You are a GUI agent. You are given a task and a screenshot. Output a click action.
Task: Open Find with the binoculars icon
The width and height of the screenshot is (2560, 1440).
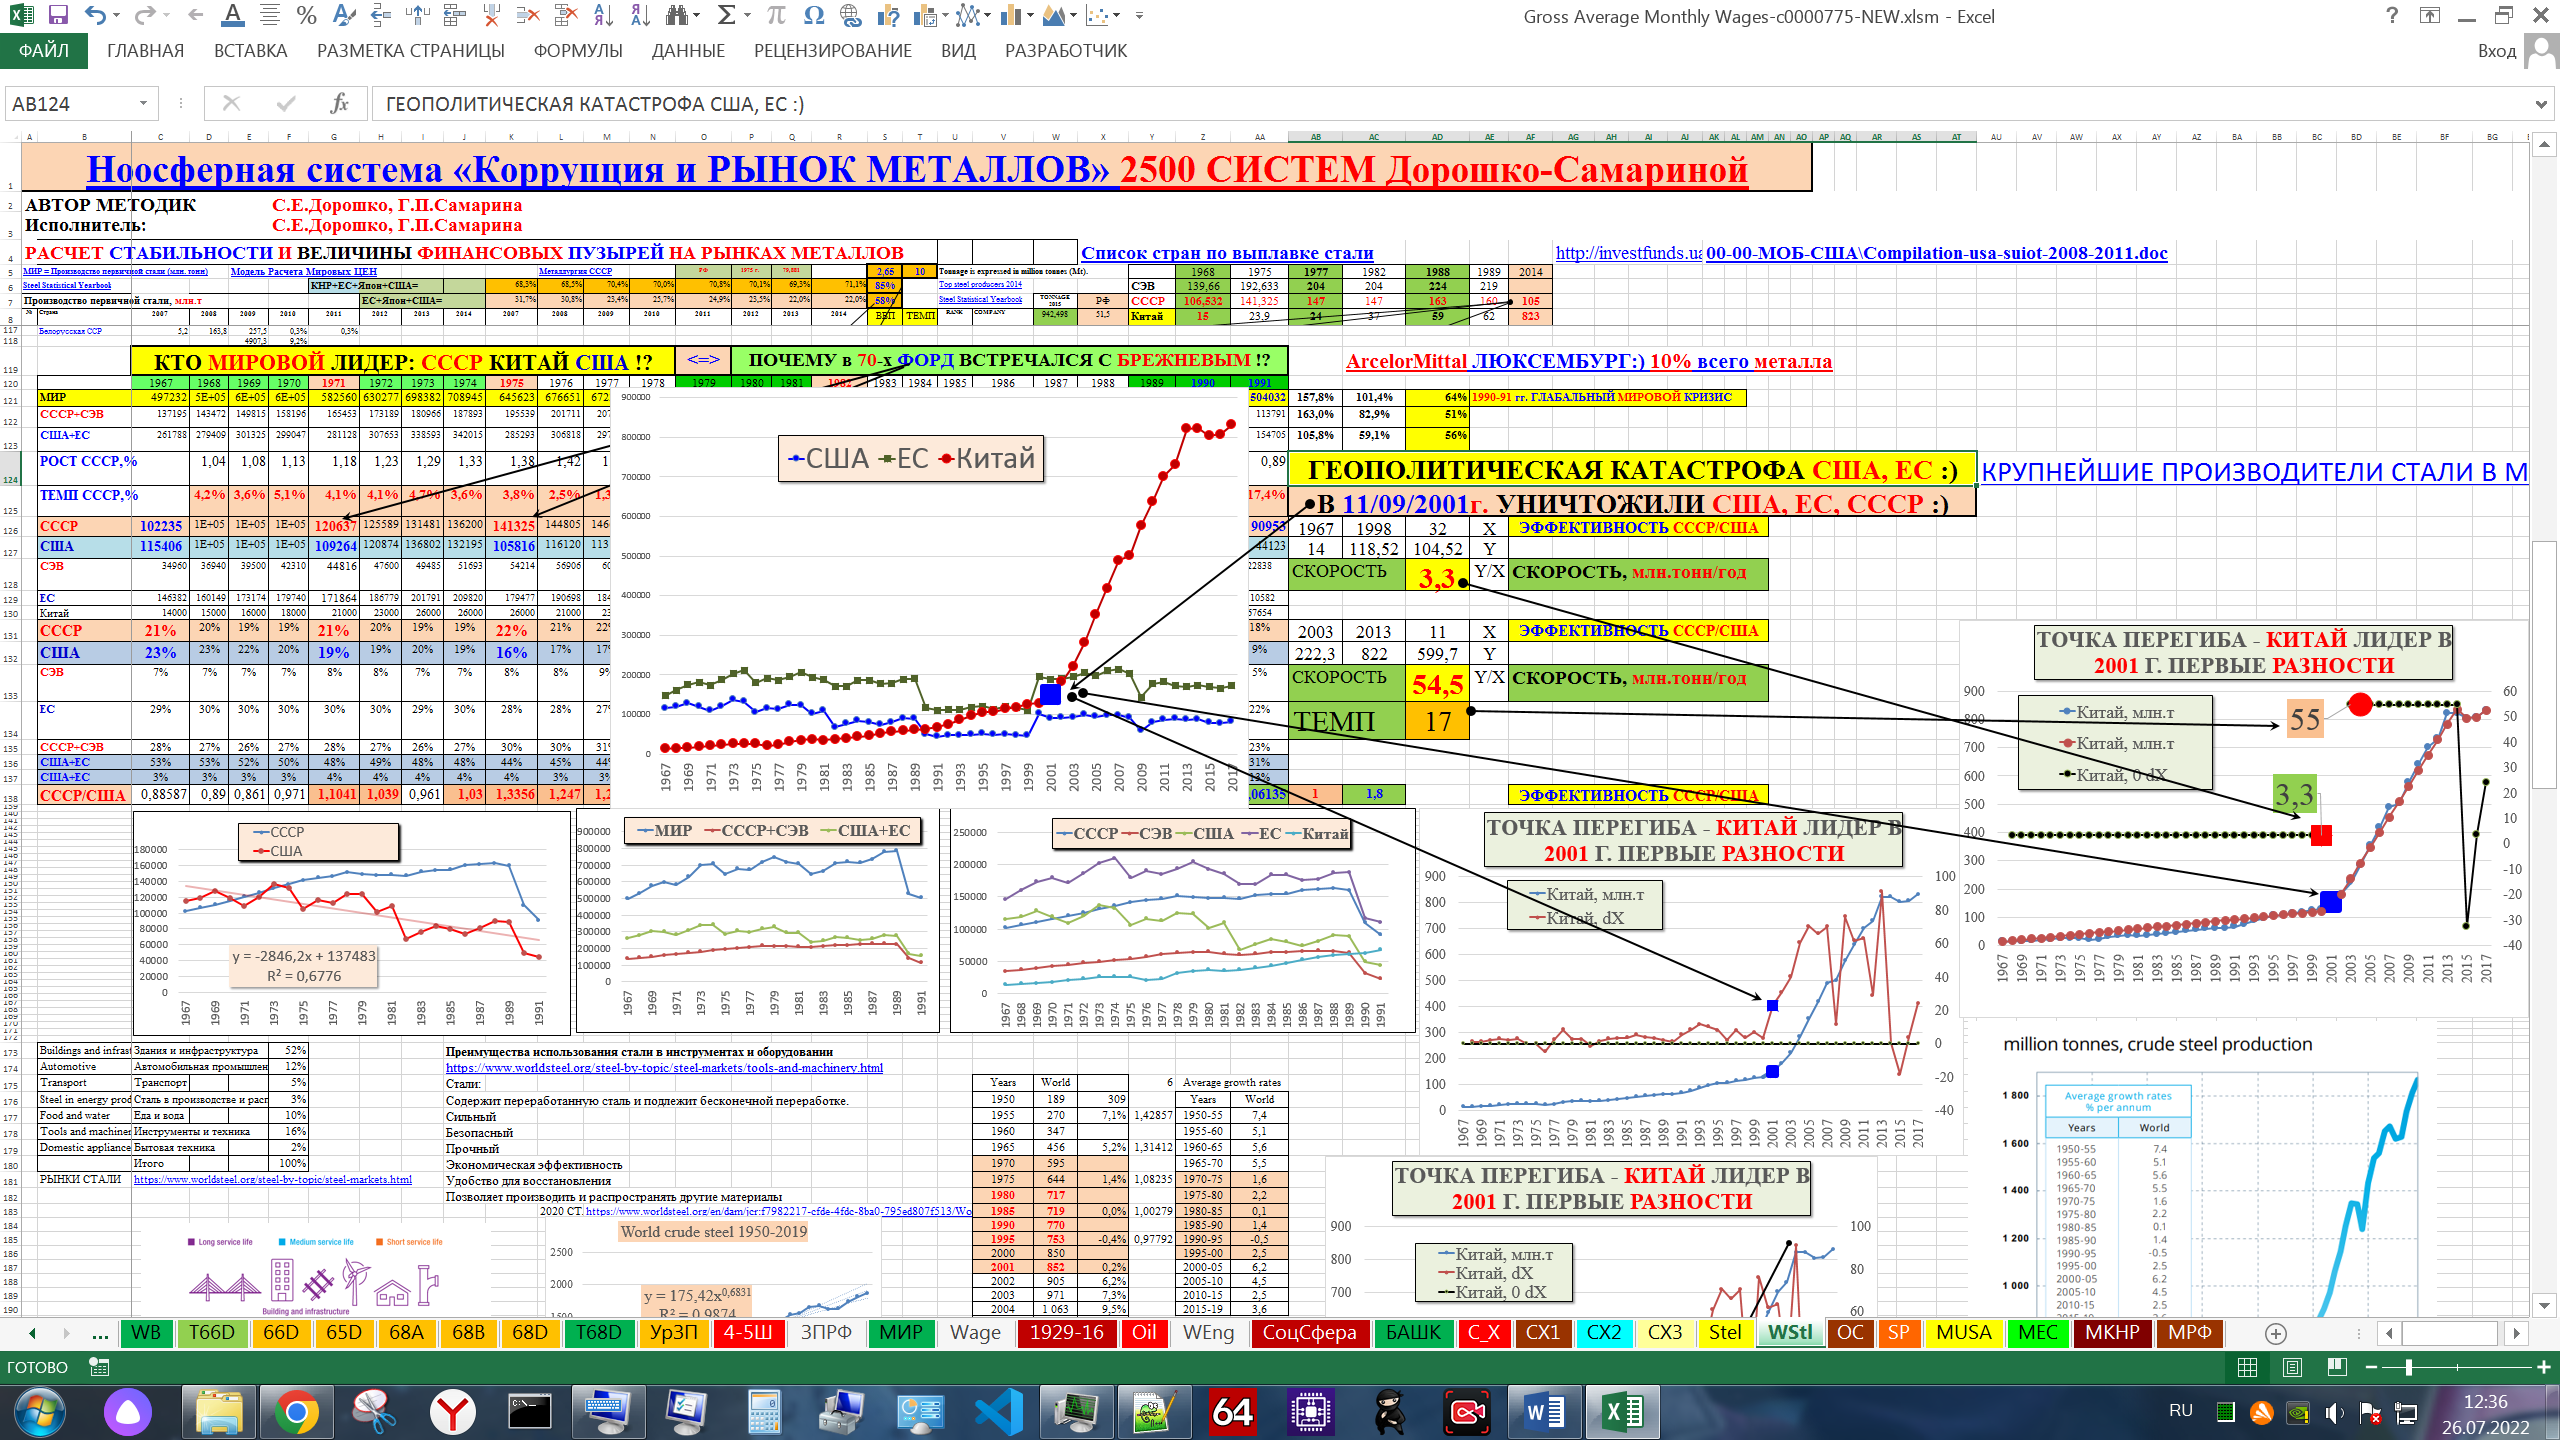point(678,16)
